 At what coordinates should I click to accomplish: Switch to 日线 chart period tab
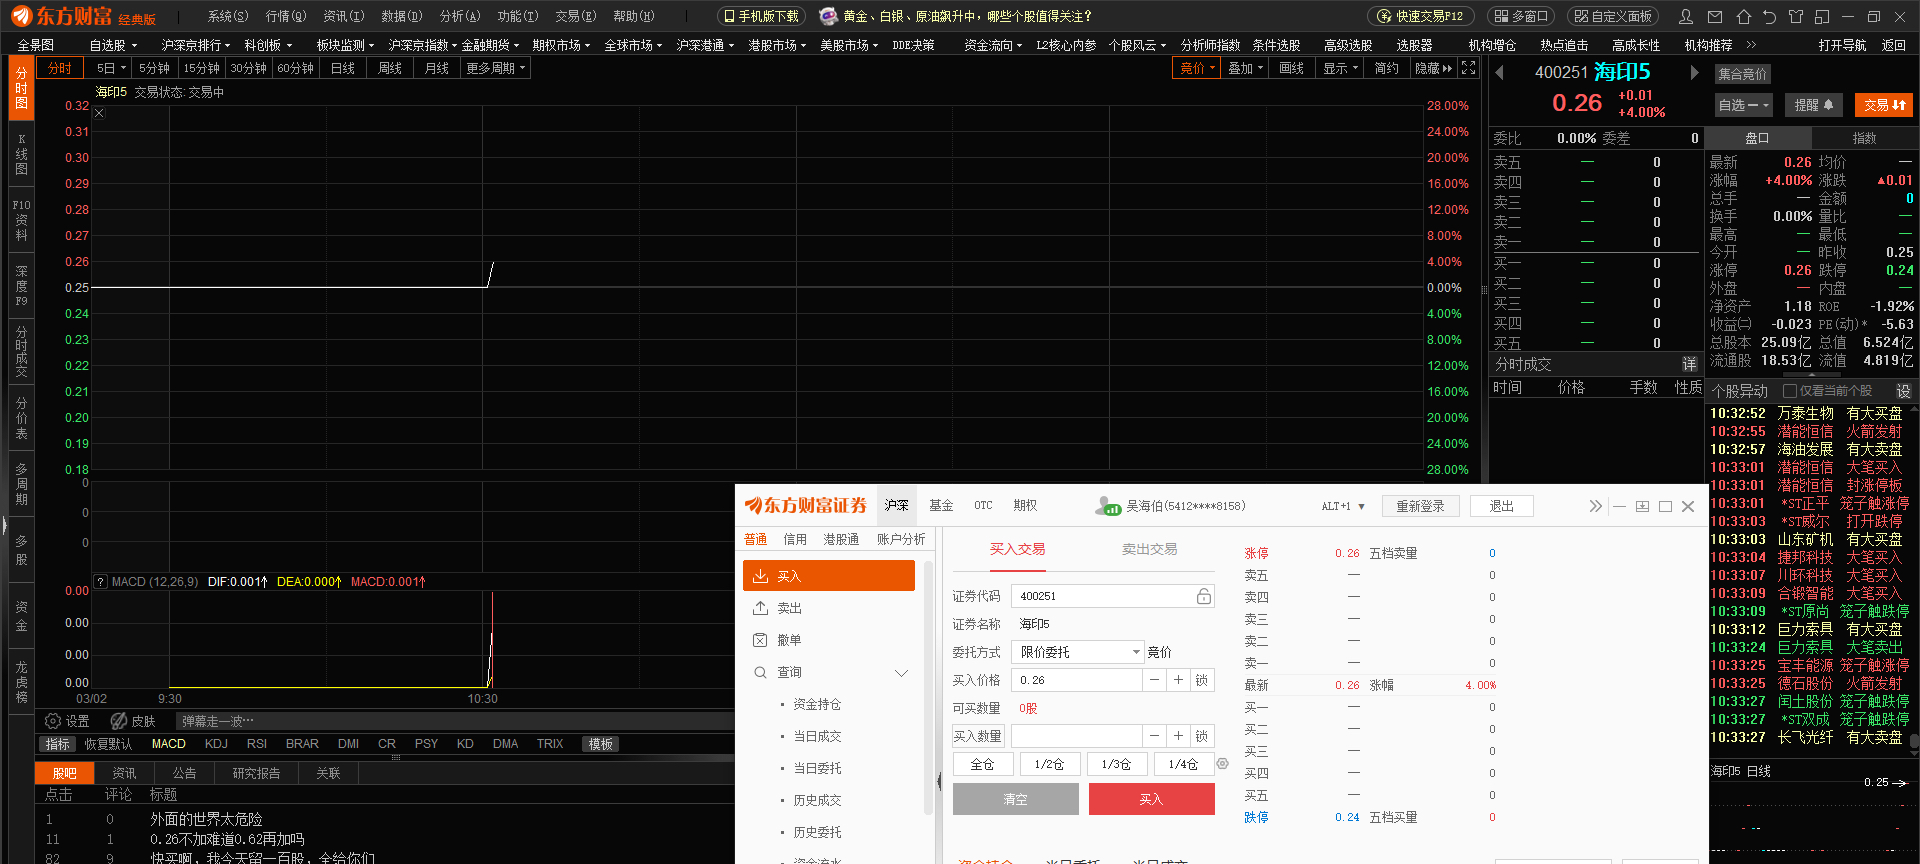point(343,68)
